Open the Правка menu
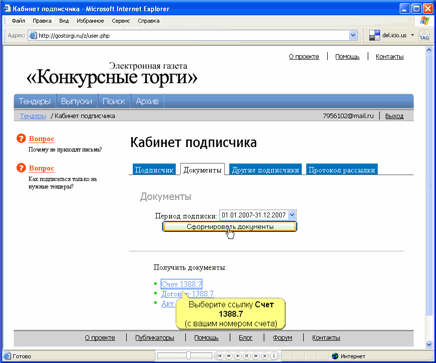Image resolution: width=436 pixels, height=363 pixels. [42, 21]
